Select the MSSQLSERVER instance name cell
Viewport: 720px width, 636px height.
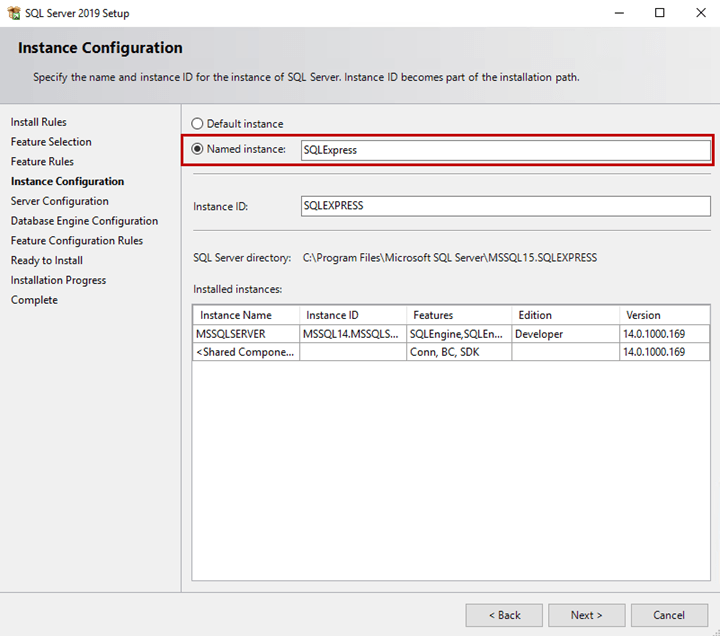pos(246,334)
